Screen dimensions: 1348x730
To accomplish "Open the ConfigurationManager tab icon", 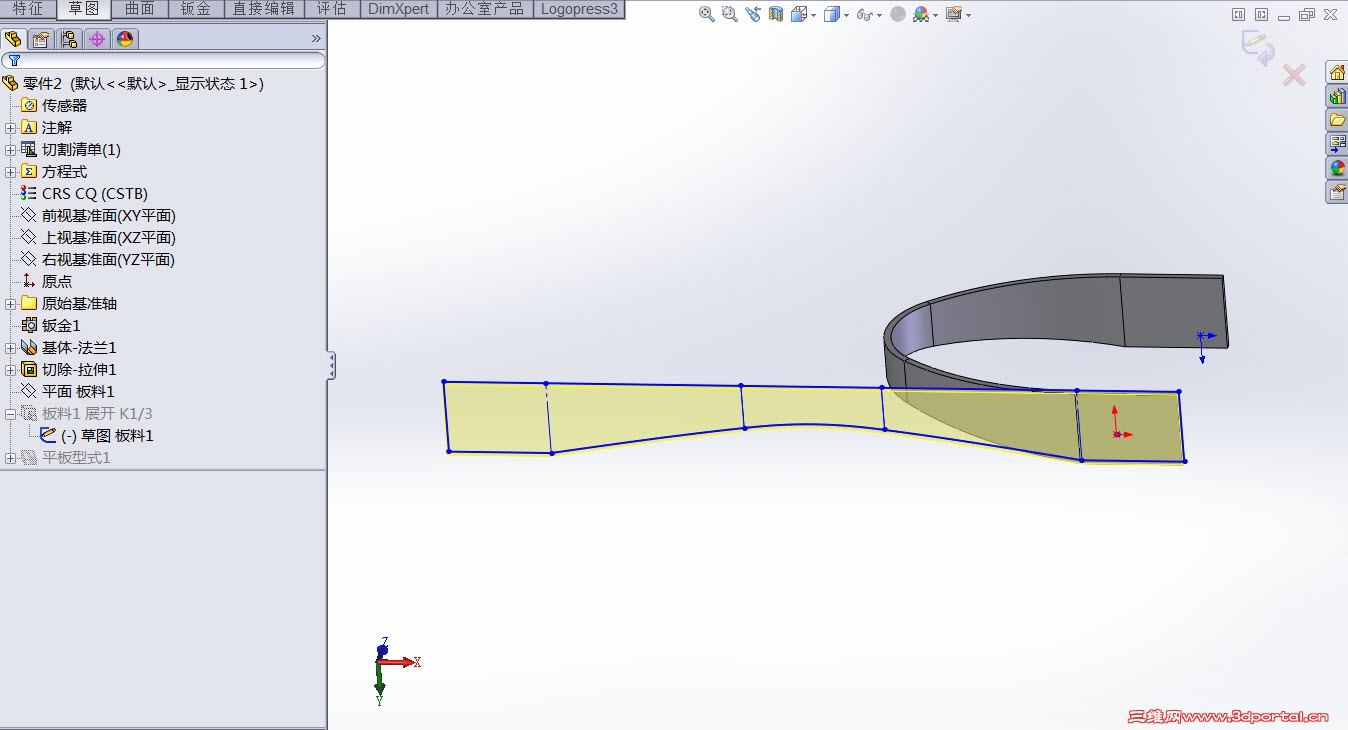I will tap(68, 39).
